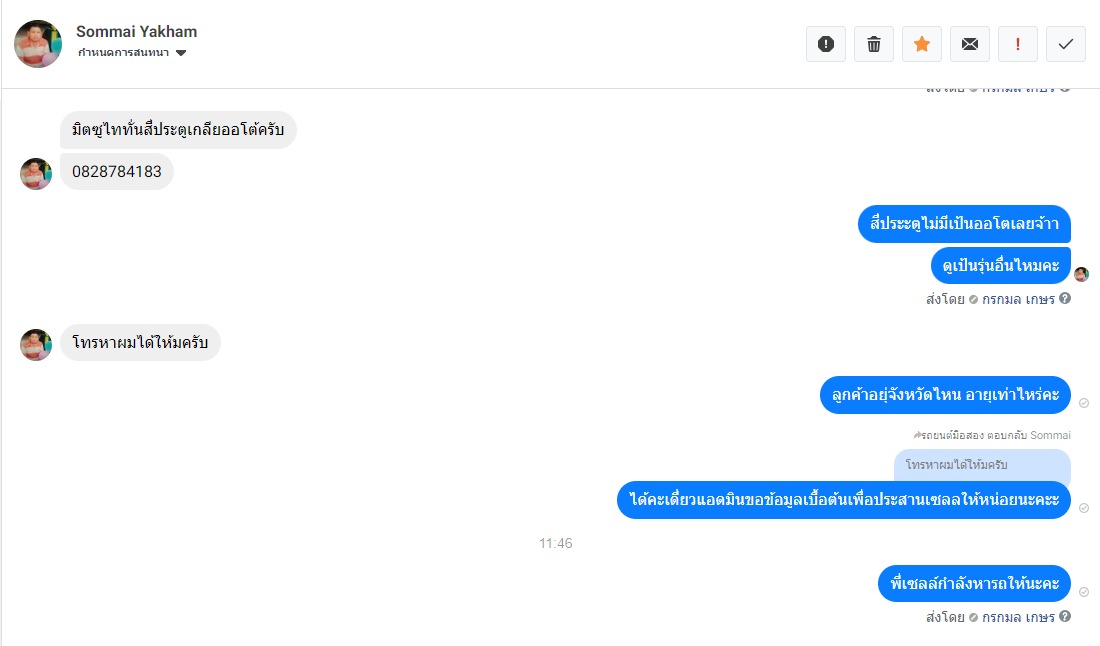Click the 11:46 timestamp
Image resolution: width=1100 pixels, height=646 pixels.
click(556, 543)
